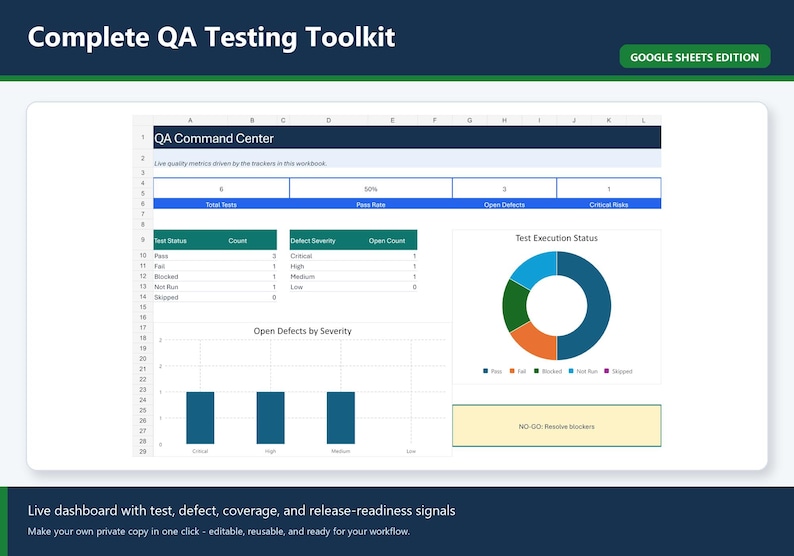Click the Blocked legend color swatch
This screenshot has height=556, width=794.
[536, 371]
